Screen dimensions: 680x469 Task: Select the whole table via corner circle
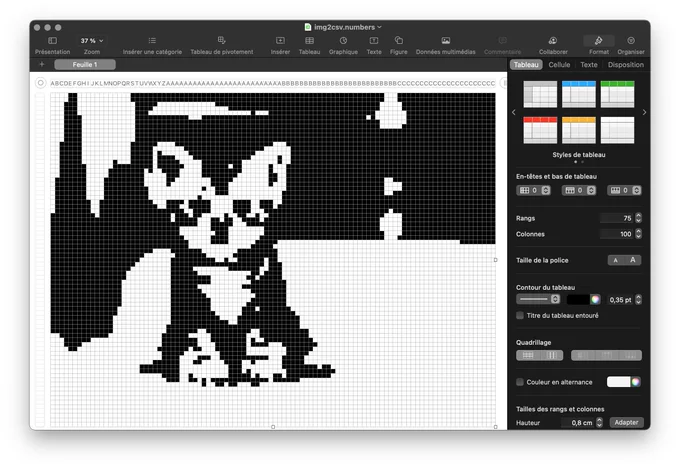point(40,83)
